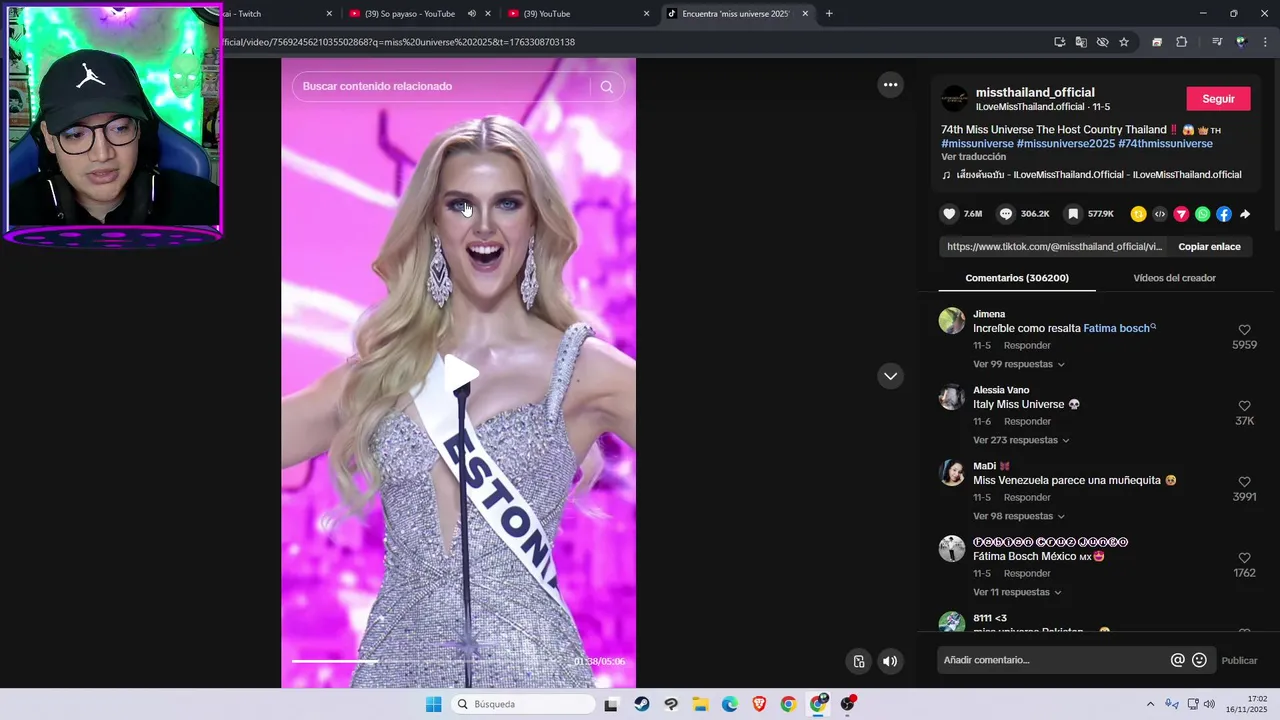Open Chrome three-dot menu
The height and width of the screenshot is (720, 1280).
tap(1266, 42)
